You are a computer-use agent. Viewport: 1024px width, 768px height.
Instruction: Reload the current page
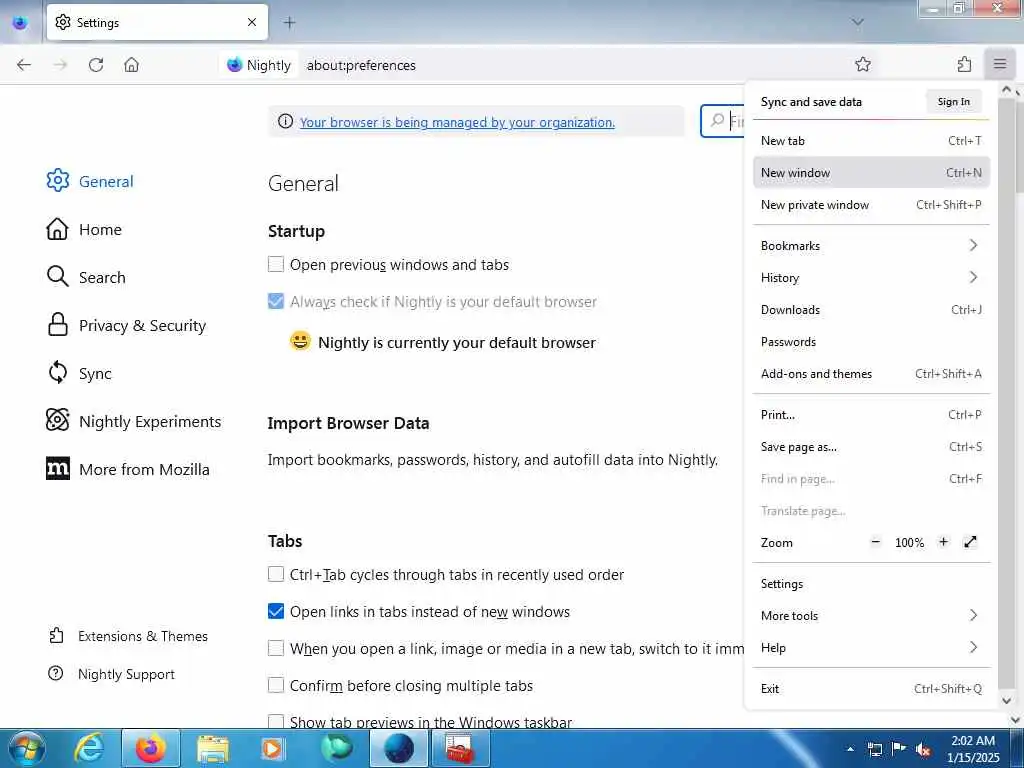click(96, 65)
